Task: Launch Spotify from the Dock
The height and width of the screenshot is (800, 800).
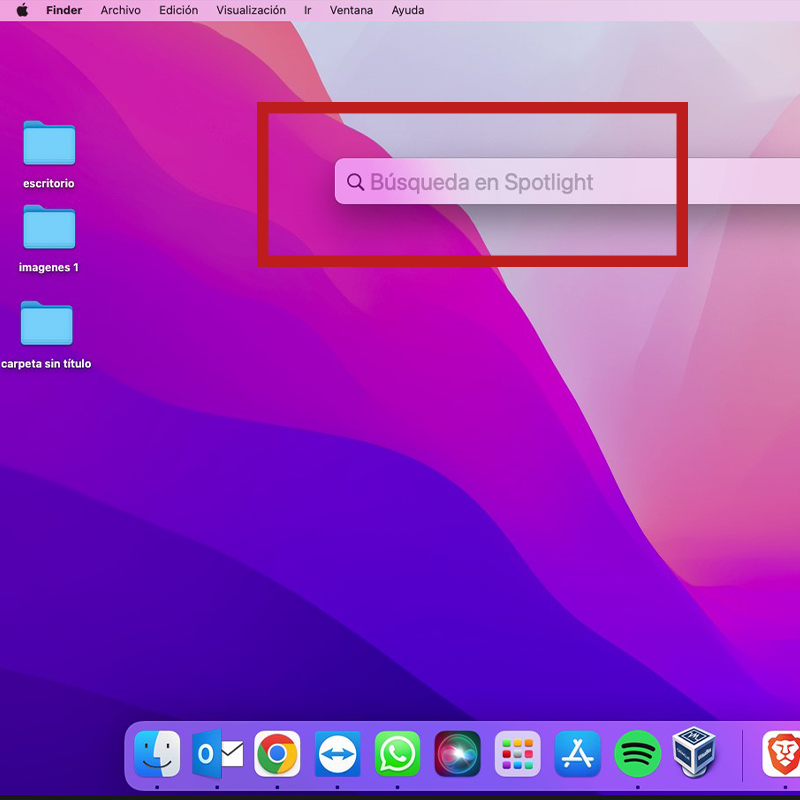Action: [x=637, y=754]
